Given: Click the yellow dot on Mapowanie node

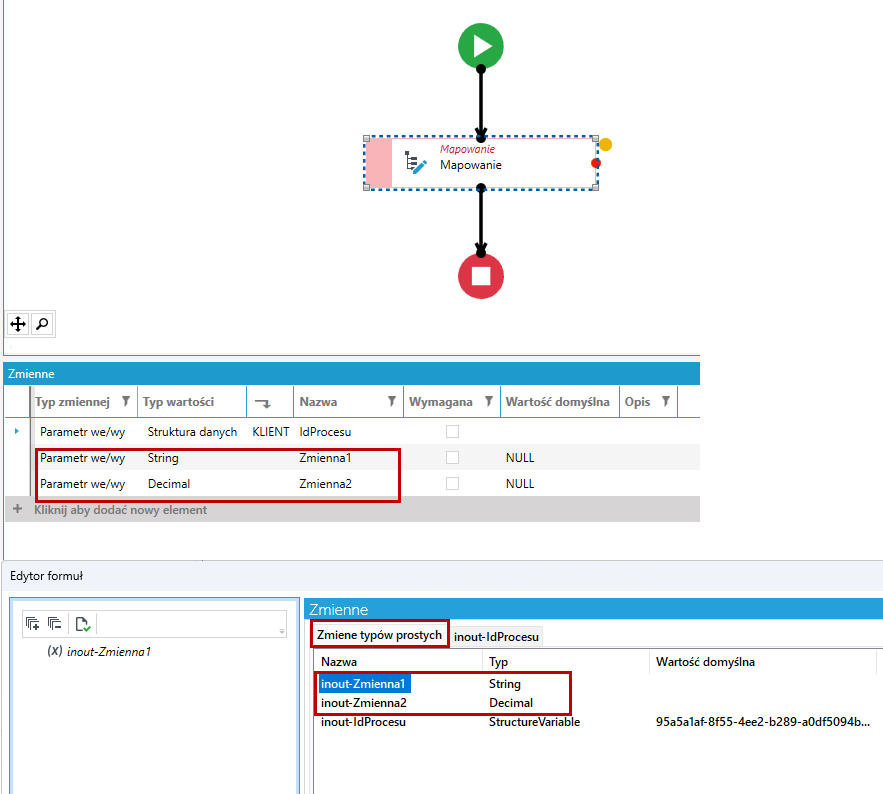Looking at the screenshot, I should coord(605,145).
